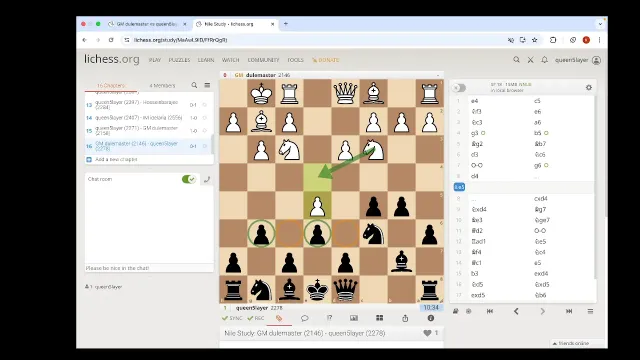Image resolution: width=640 pixels, height=360 pixels.
Task: Open the browser extensions icon
Action: [x=553, y=40]
